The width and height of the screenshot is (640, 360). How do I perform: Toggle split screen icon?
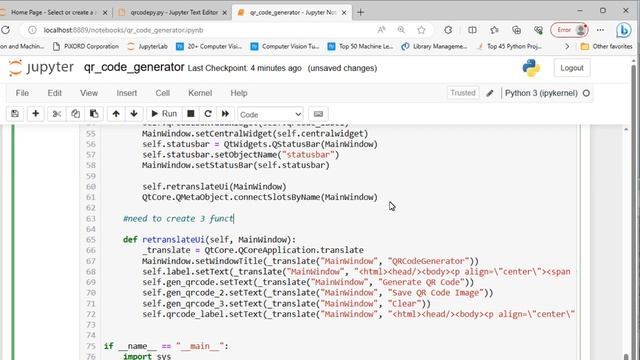[x=472, y=30]
